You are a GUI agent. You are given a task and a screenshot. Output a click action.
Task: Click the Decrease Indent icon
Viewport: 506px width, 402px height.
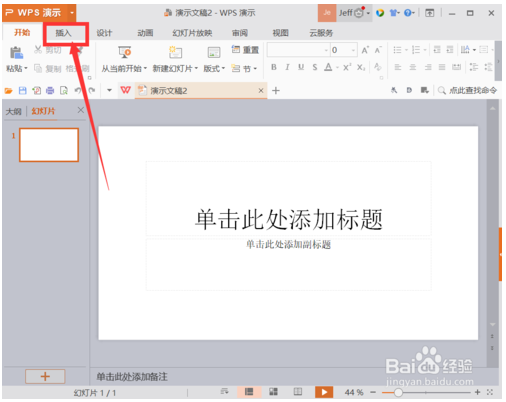click(437, 50)
